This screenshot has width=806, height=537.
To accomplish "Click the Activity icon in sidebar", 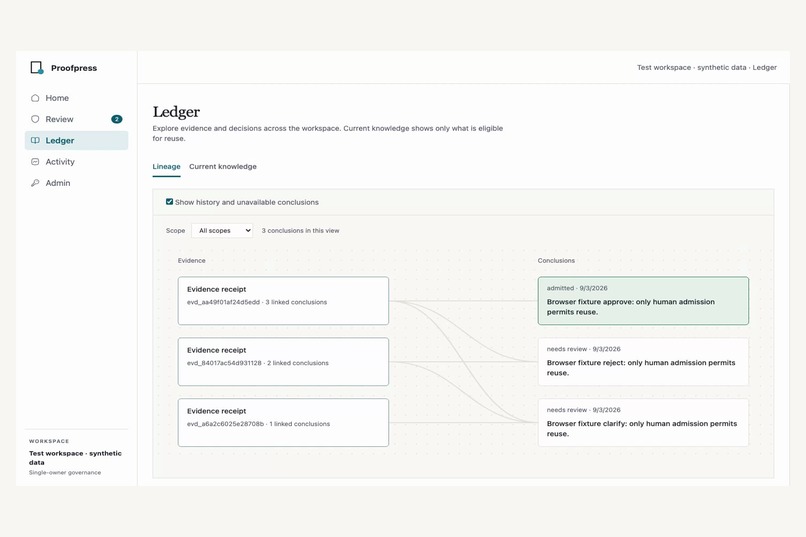I will click(x=35, y=161).
